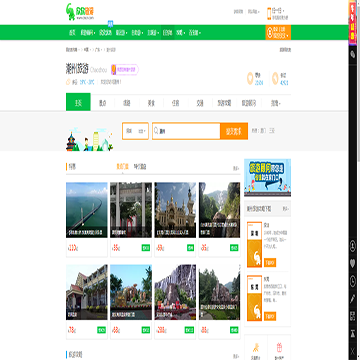This screenshot has width=360, height=360.
Task: Click green book button on 55 yuan ticket card
Action: (x=146, y=248)
